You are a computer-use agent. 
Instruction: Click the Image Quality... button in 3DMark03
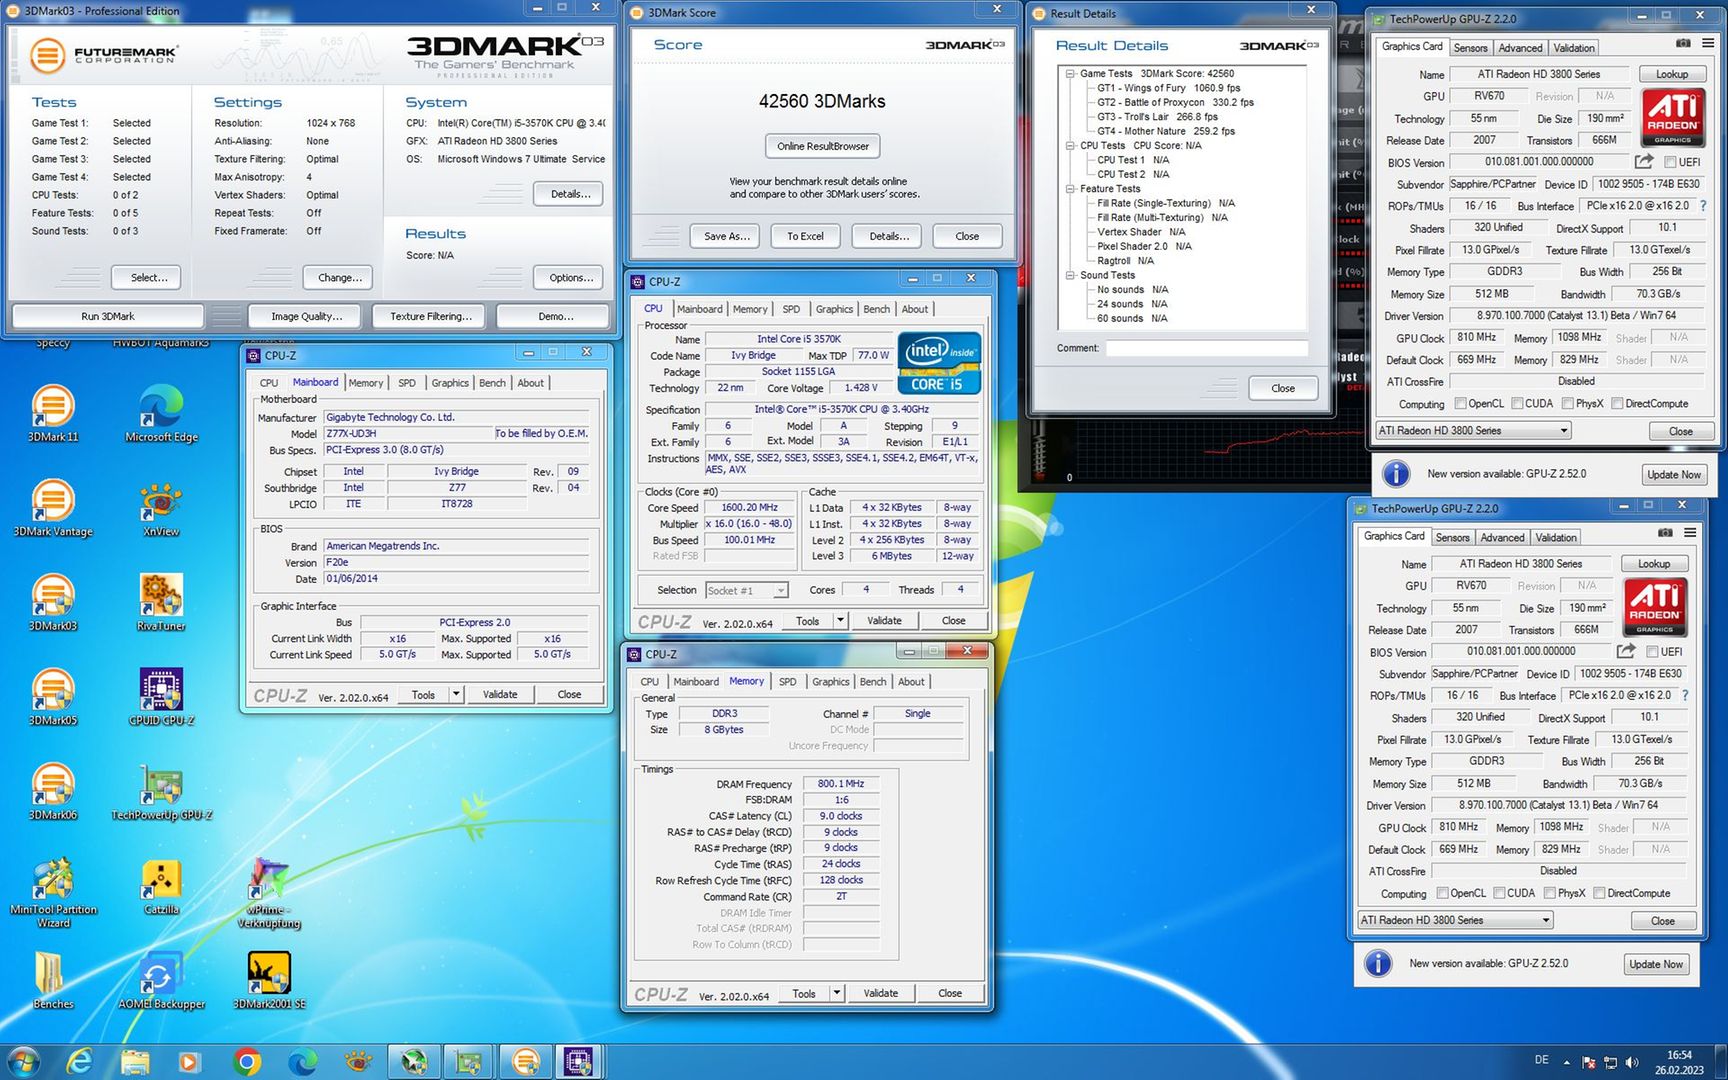pyautogui.click(x=307, y=316)
